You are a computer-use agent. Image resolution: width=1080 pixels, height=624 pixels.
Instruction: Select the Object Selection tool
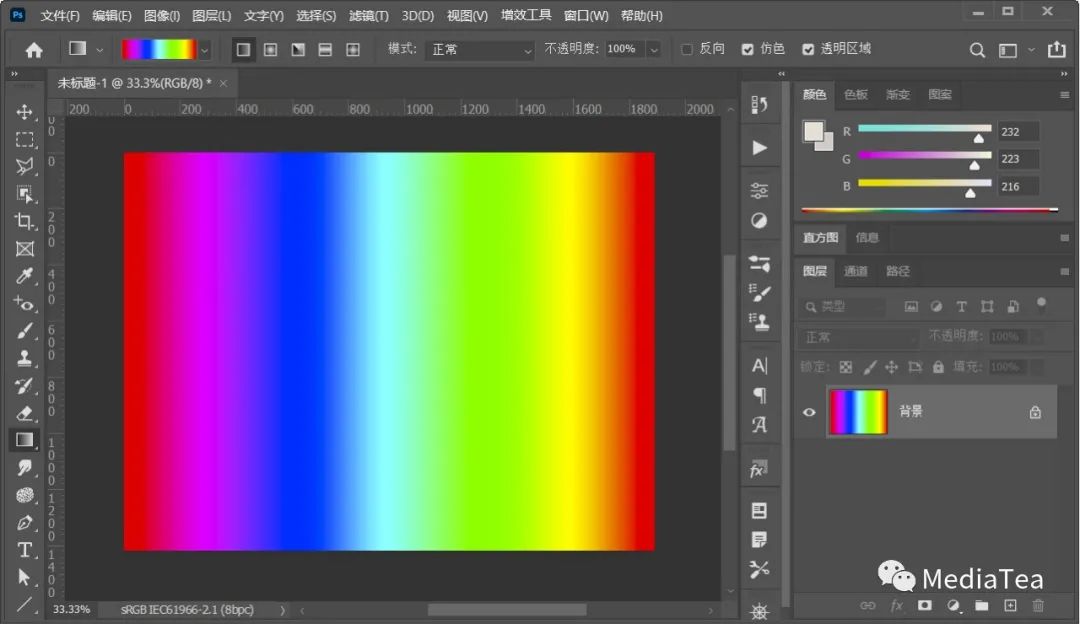point(25,194)
